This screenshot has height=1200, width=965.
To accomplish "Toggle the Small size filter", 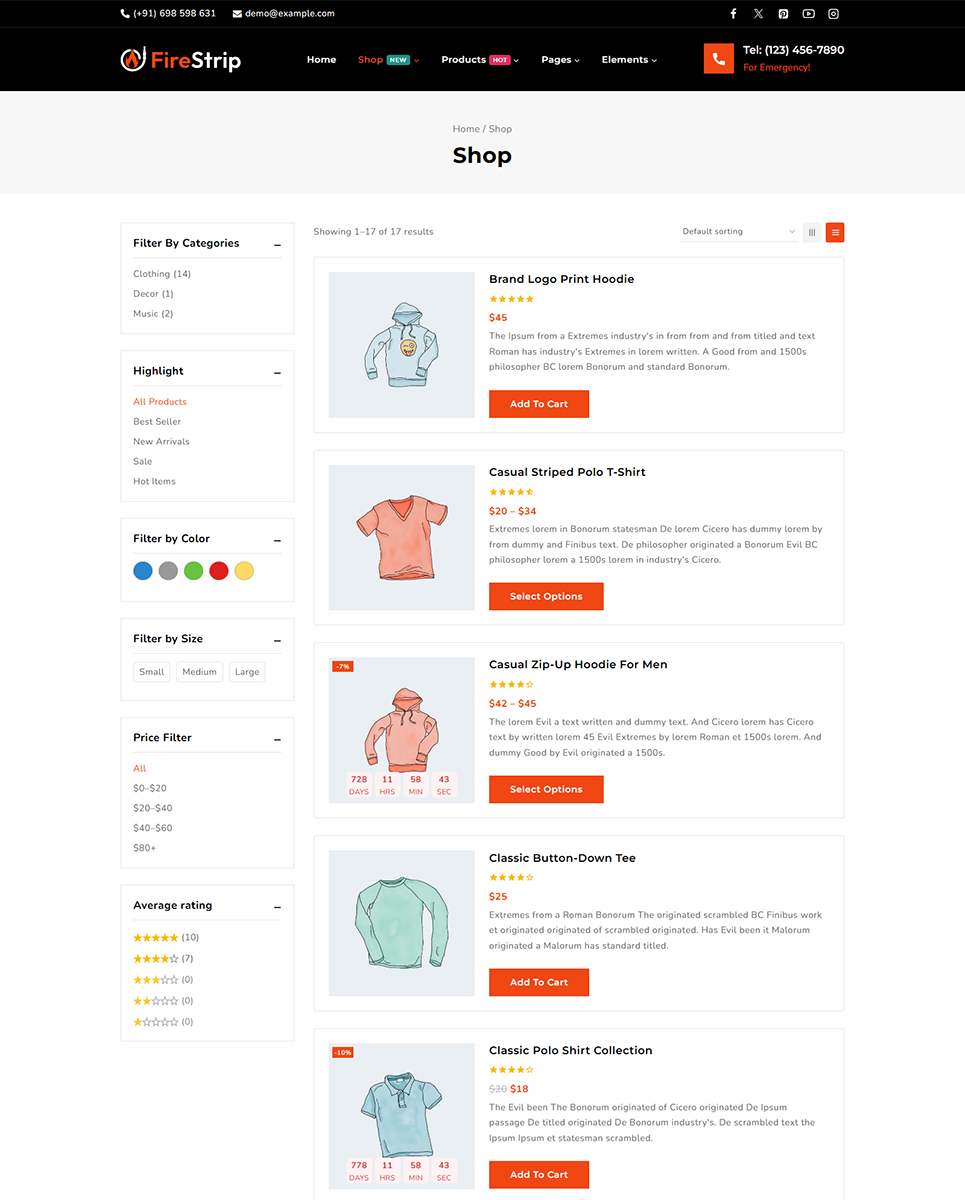I will [152, 672].
